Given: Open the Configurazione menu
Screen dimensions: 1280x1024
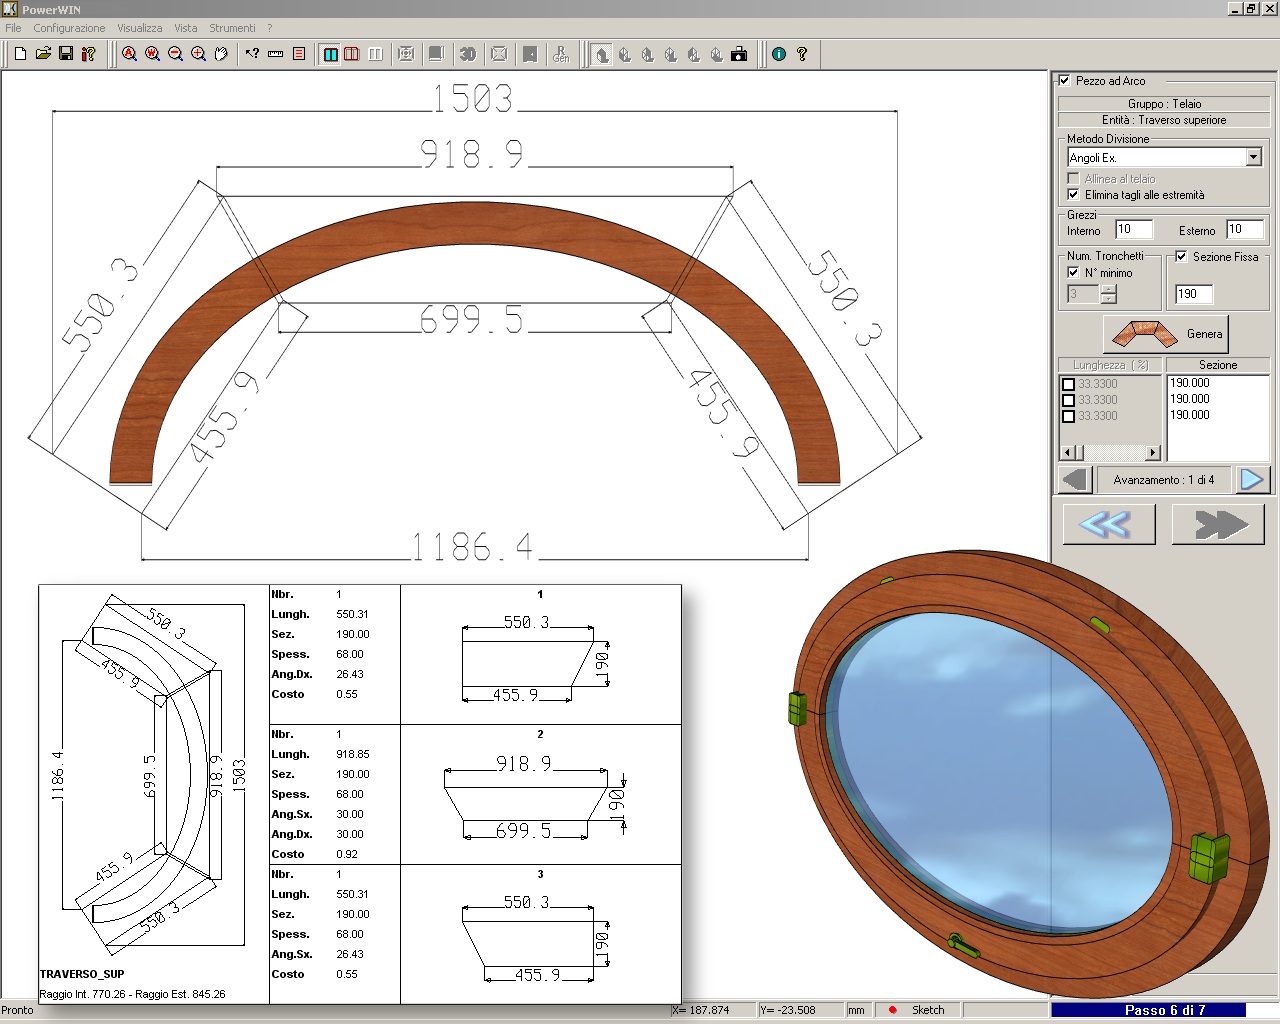Looking at the screenshot, I should tap(69, 28).
